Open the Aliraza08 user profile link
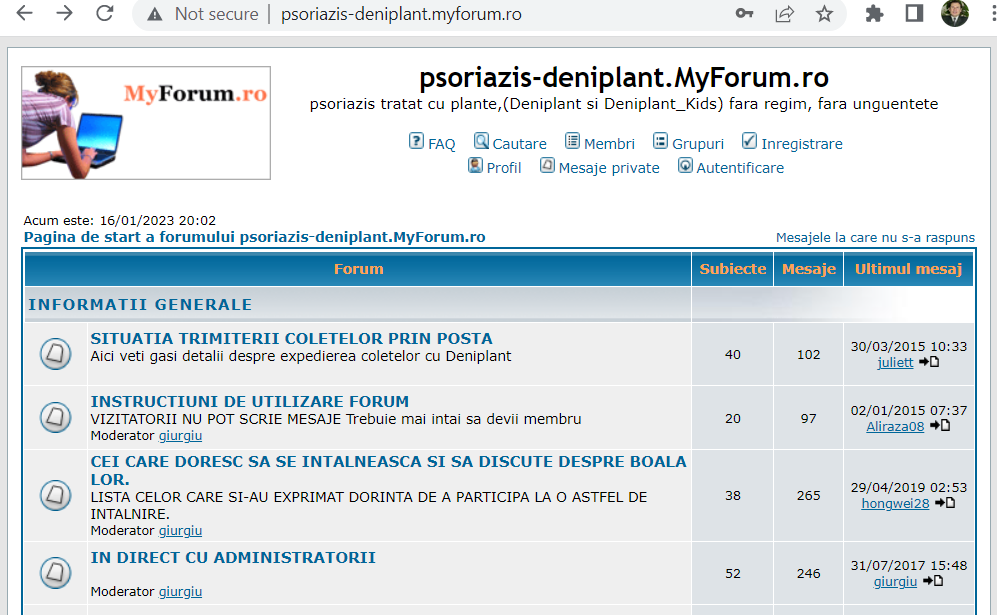Screen dimensions: 997x615 pos(895,426)
